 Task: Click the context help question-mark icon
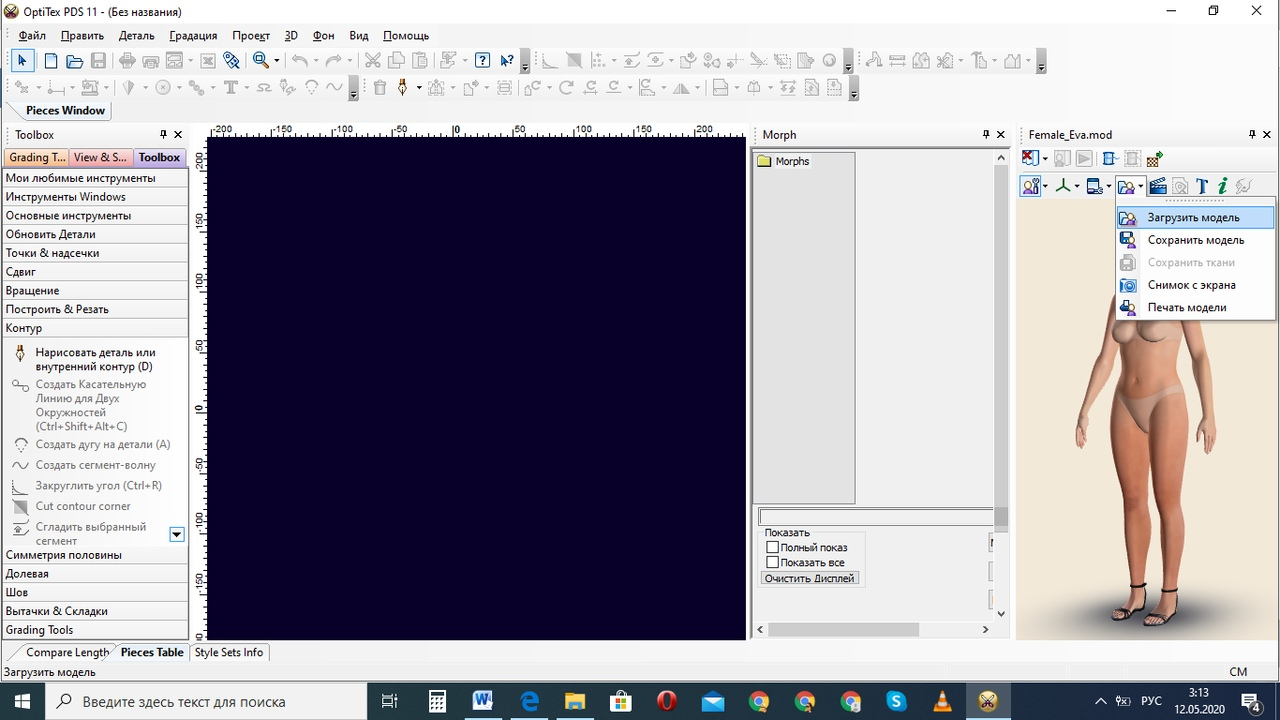(x=507, y=61)
